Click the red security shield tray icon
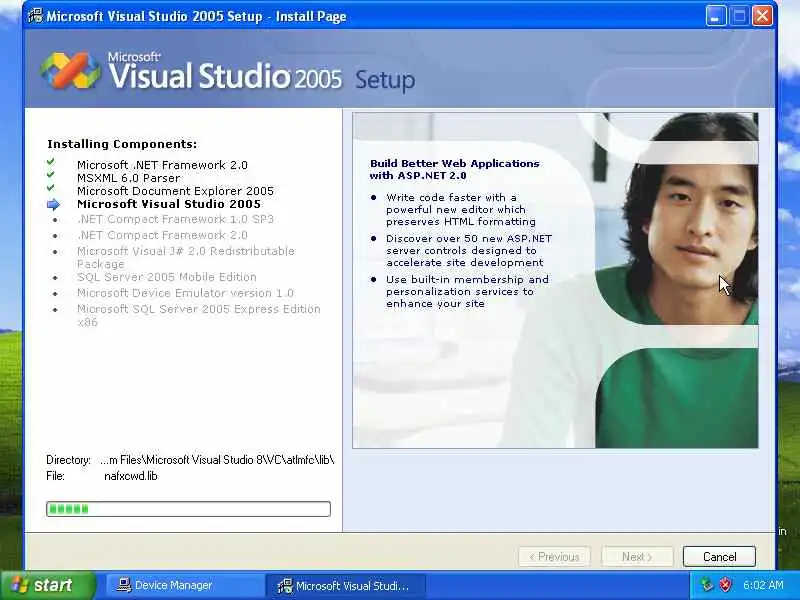The image size is (800, 600). 725,585
